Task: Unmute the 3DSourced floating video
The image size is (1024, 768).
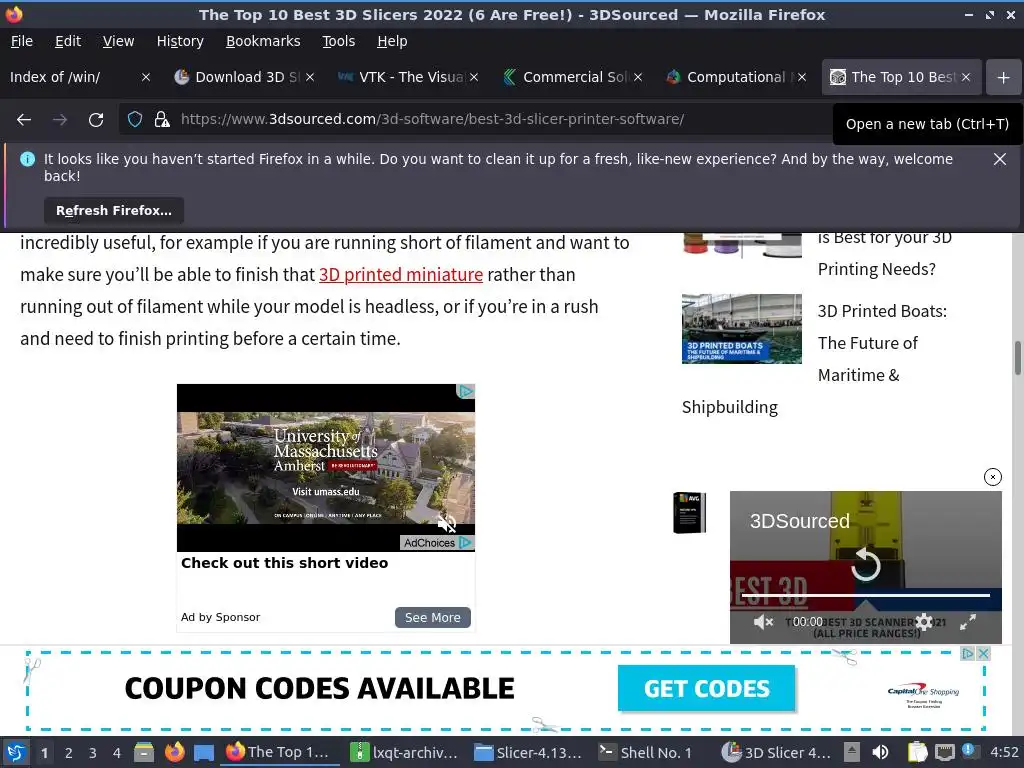Action: pos(763,622)
